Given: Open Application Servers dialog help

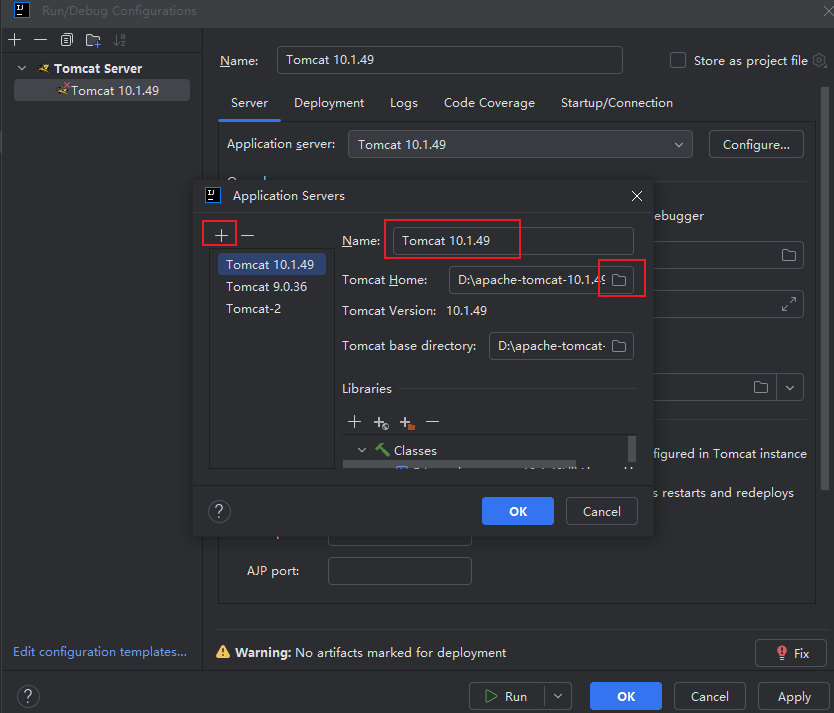Looking at the screenshot, I should point(219,511).
